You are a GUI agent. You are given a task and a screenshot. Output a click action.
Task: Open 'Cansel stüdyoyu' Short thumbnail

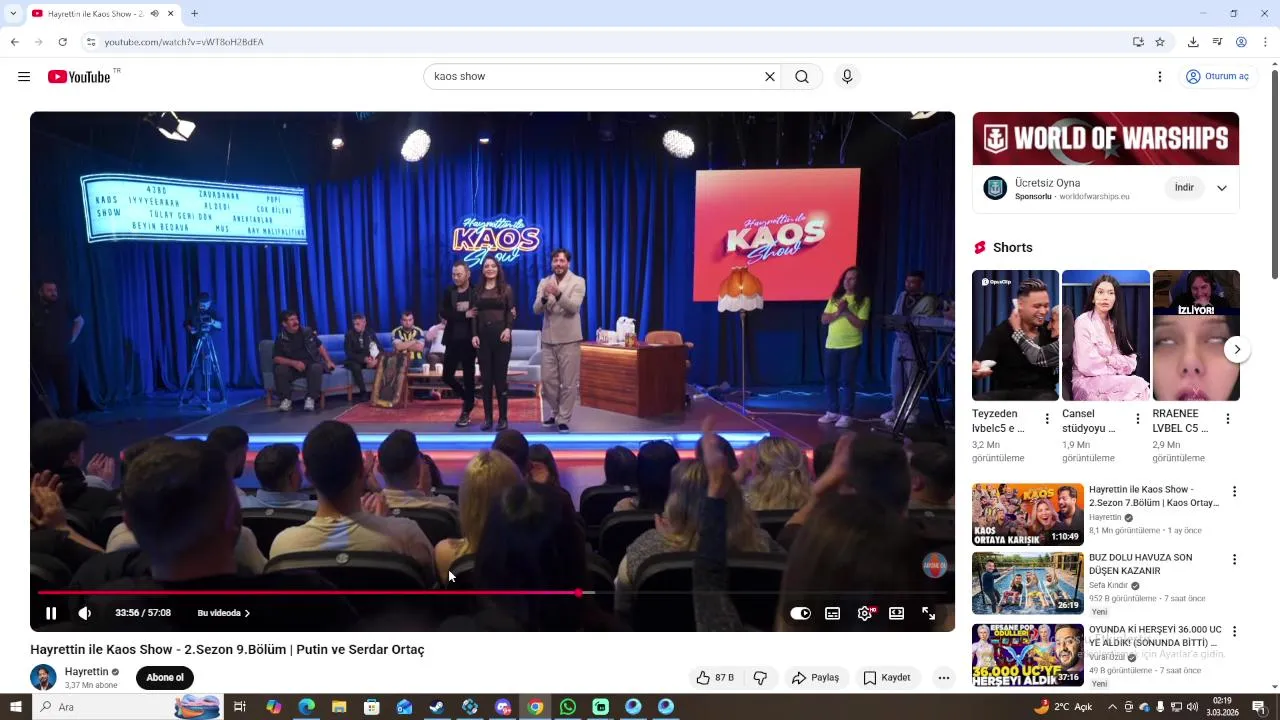click(x=1106, y=335)
